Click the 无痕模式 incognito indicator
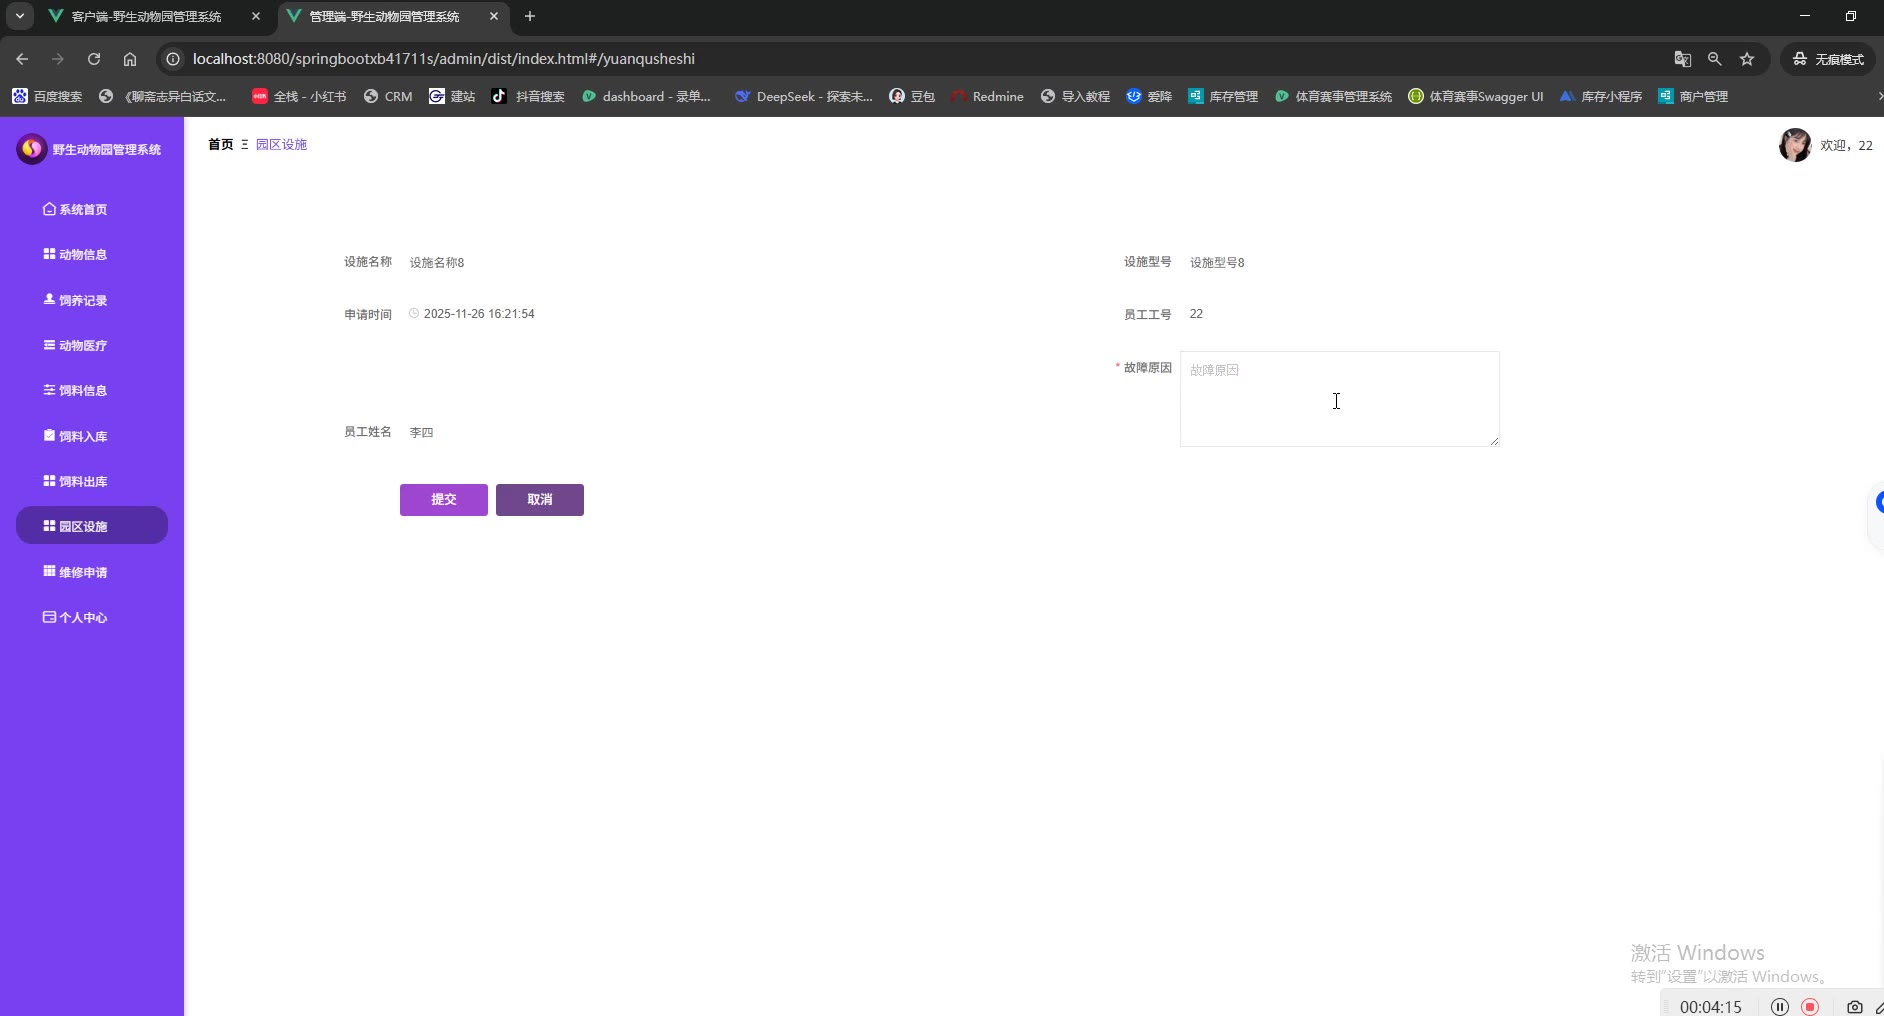This screenshot has width=1884, height=1016. click(1828, 59)
